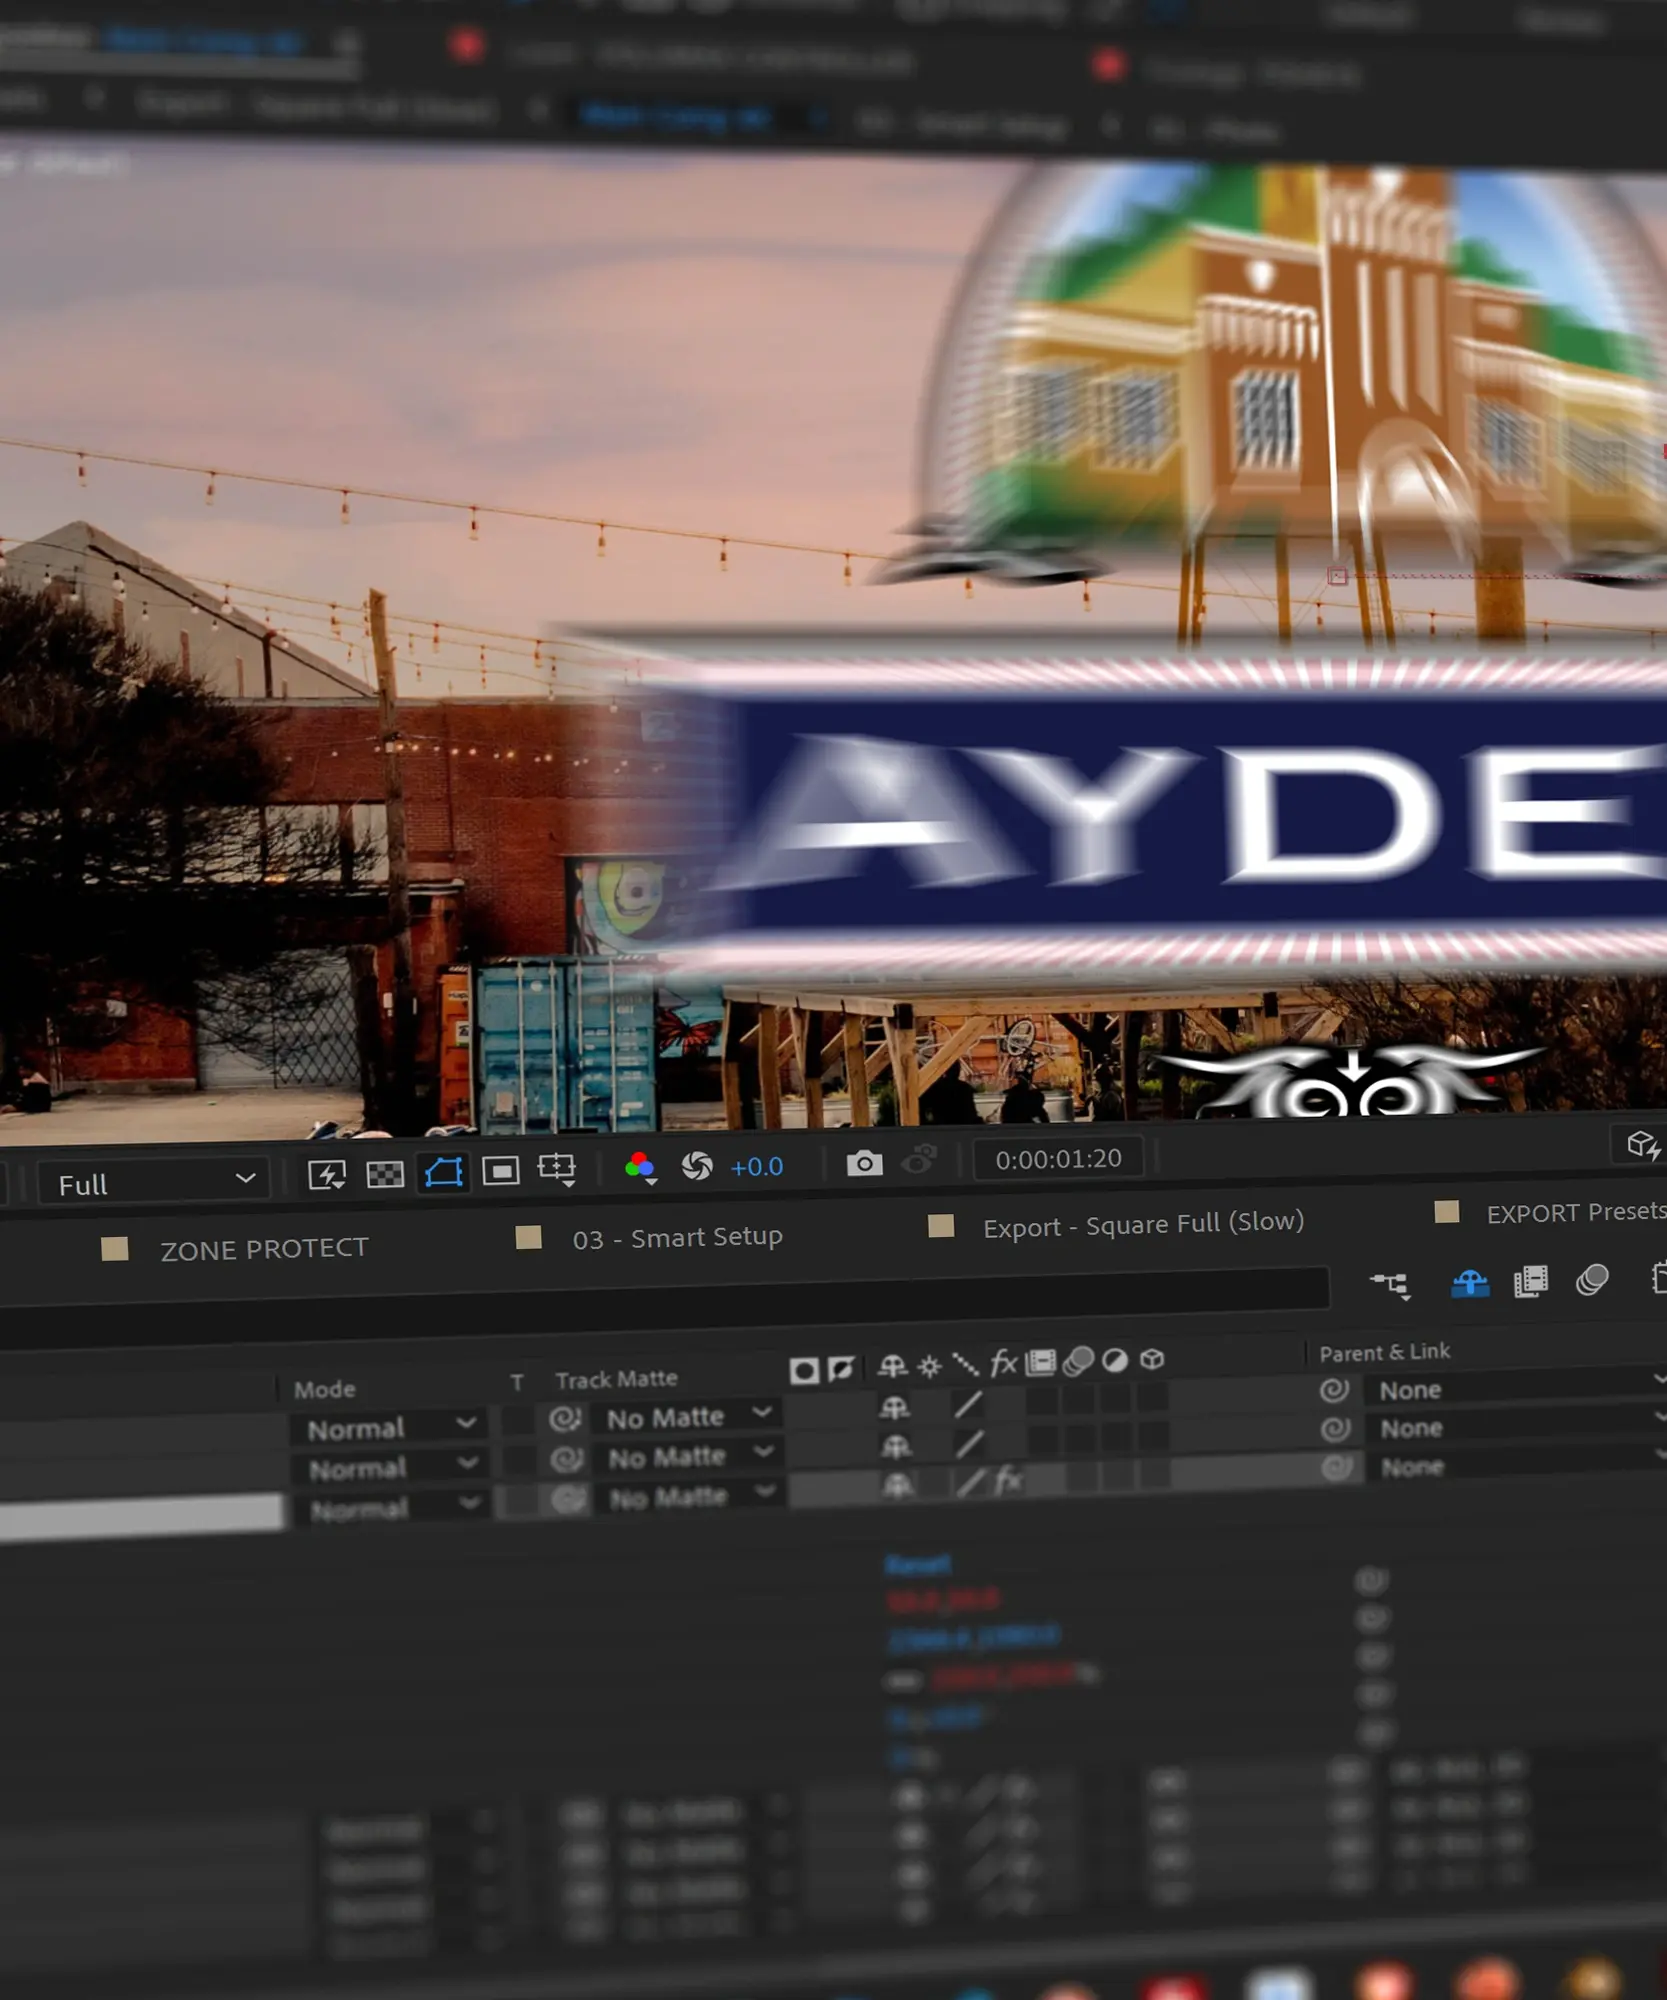1667x2000 pixels.
Task: Click the +0.0 exposure value
Action: coord(757,1166)
